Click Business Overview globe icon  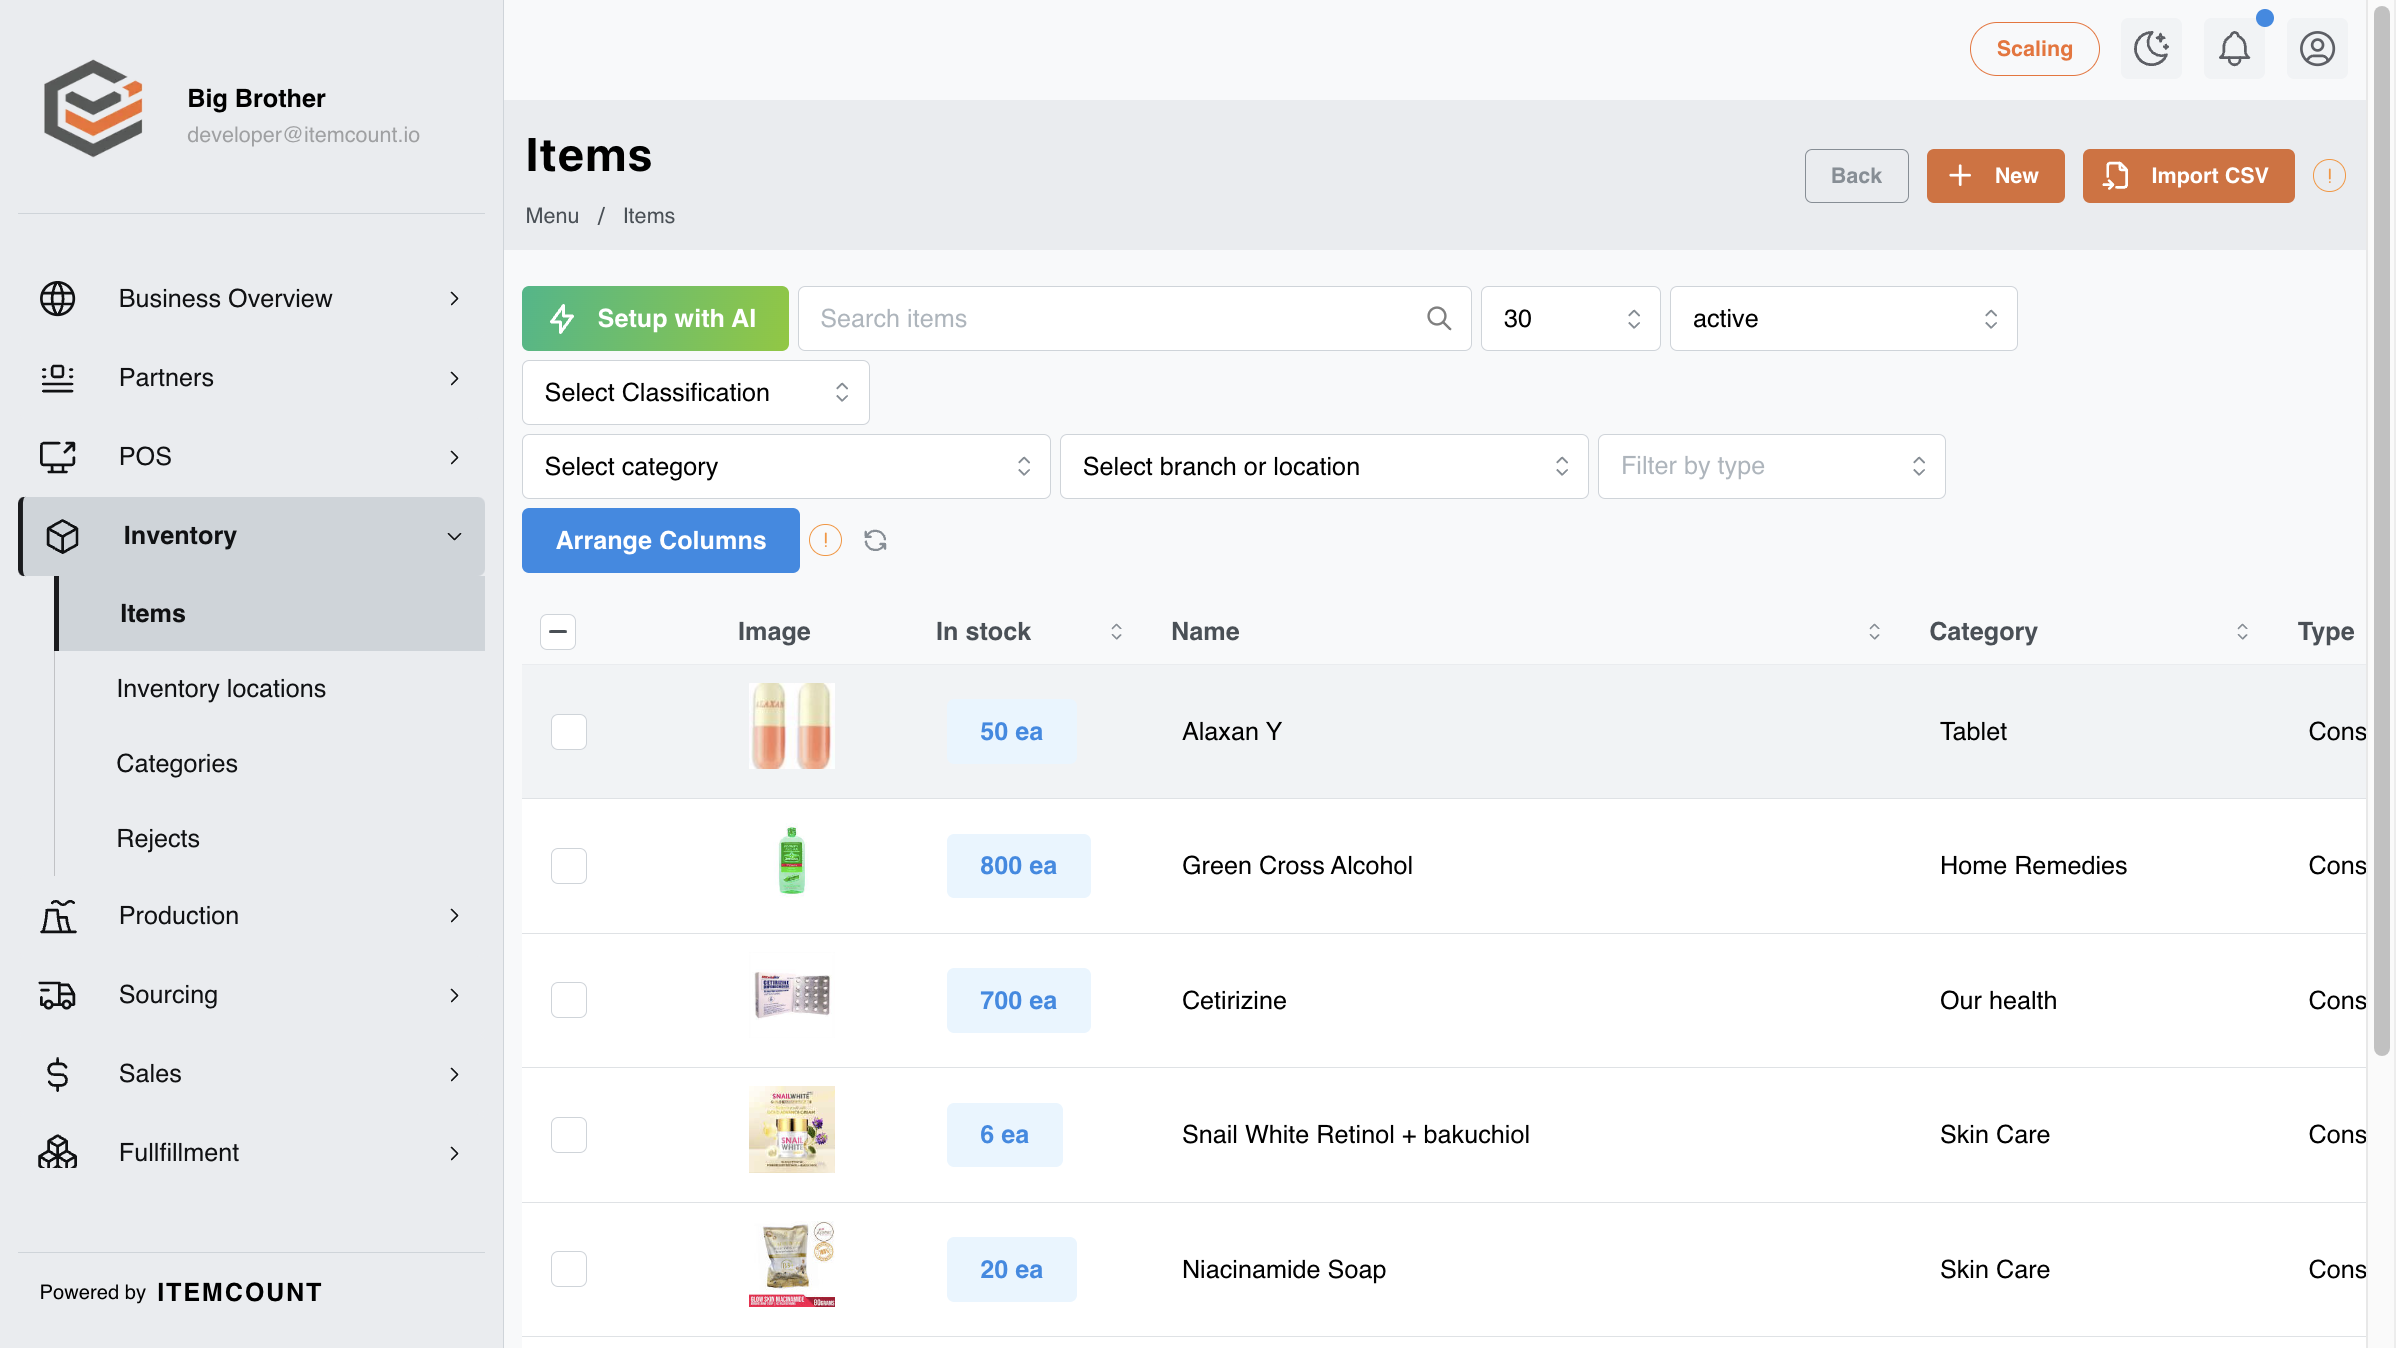tap(57, 299)
